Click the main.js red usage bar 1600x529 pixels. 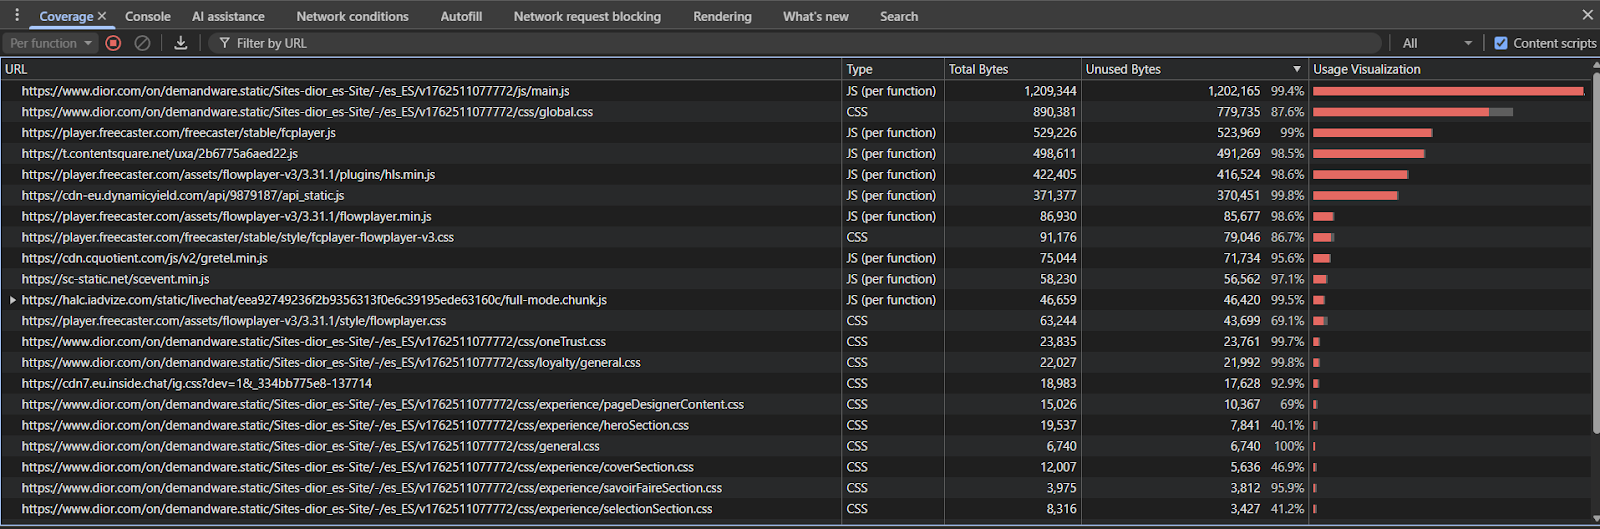[1447, 91]
